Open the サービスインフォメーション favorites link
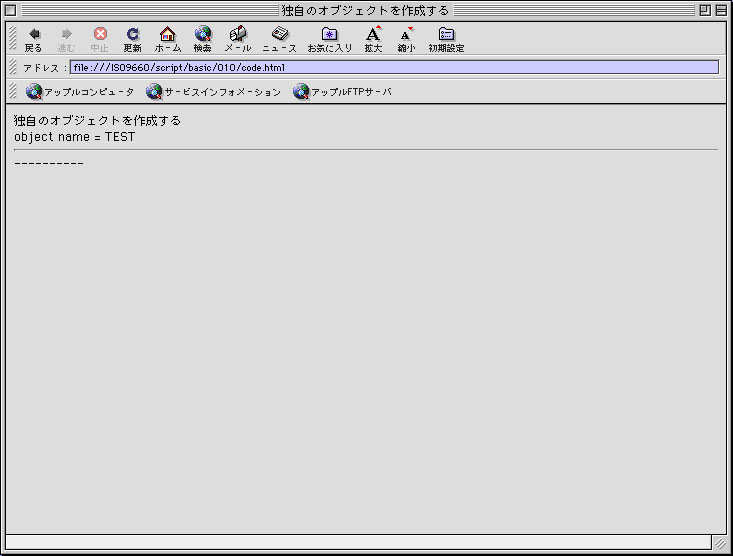This screenshot has width=733, height=556. [214, 92]
